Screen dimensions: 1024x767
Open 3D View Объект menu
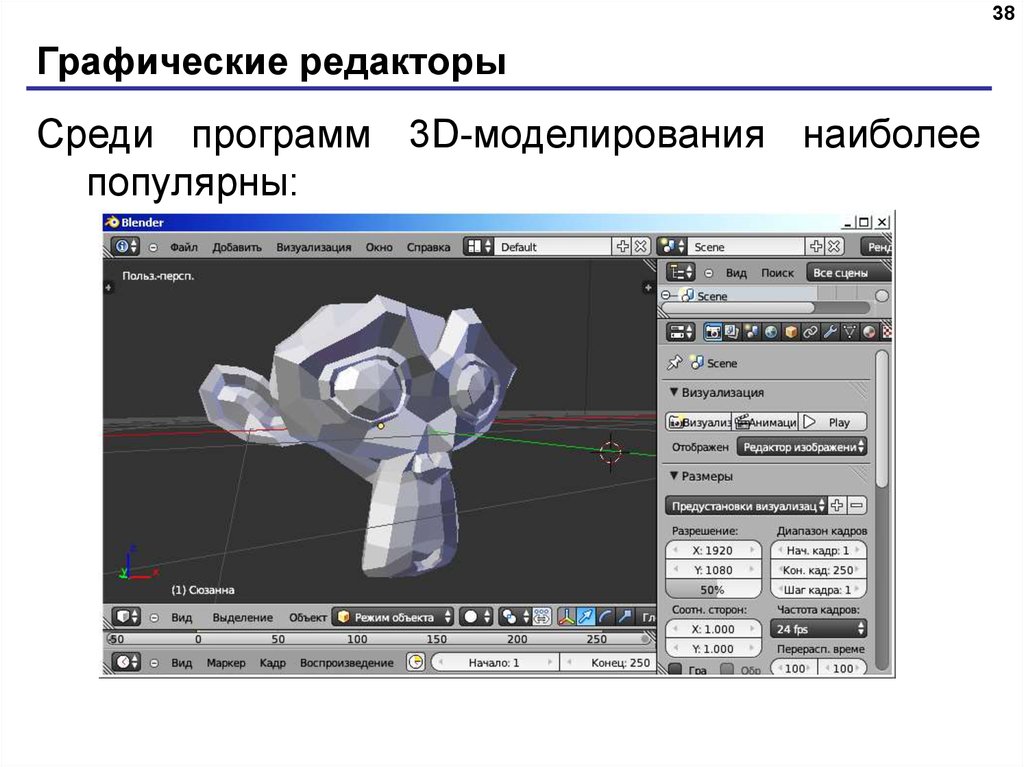[x=308, y=617]
